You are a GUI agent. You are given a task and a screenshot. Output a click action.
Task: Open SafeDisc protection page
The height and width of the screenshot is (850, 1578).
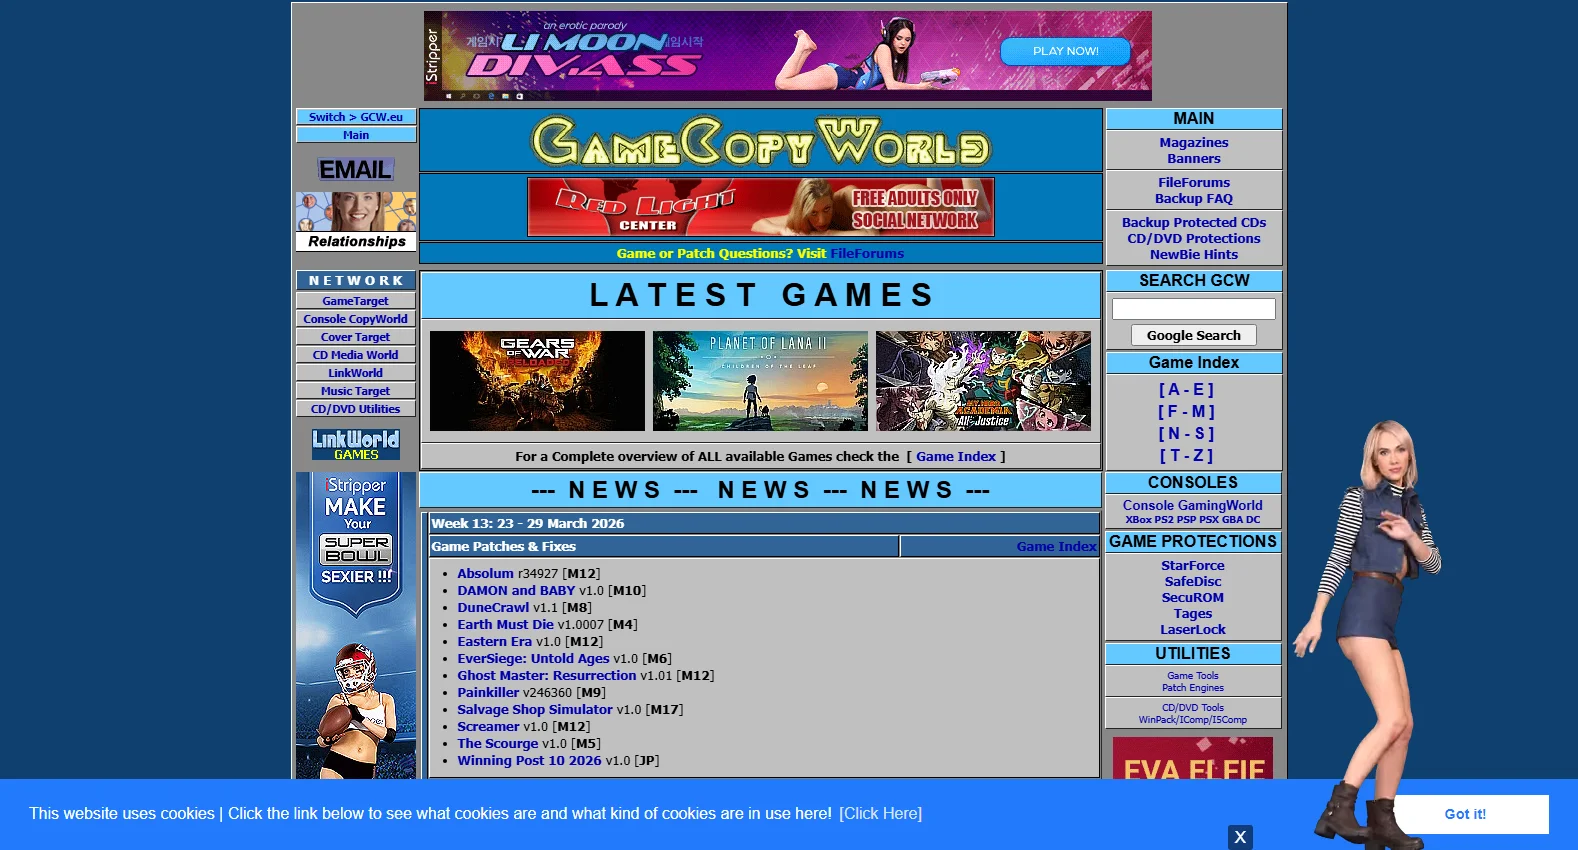1193,582
